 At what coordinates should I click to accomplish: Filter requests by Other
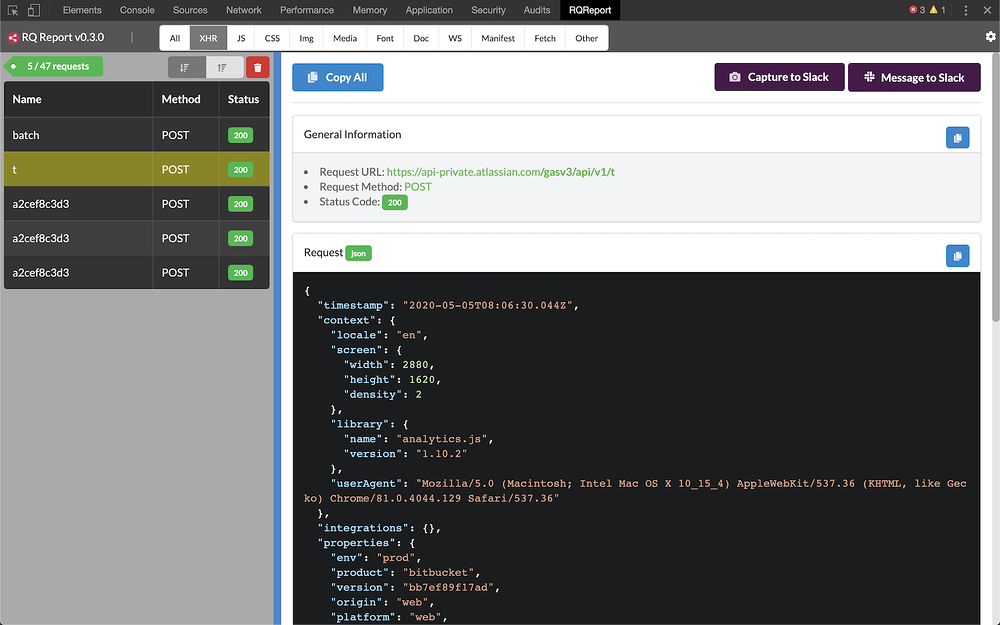click(587, 38)
